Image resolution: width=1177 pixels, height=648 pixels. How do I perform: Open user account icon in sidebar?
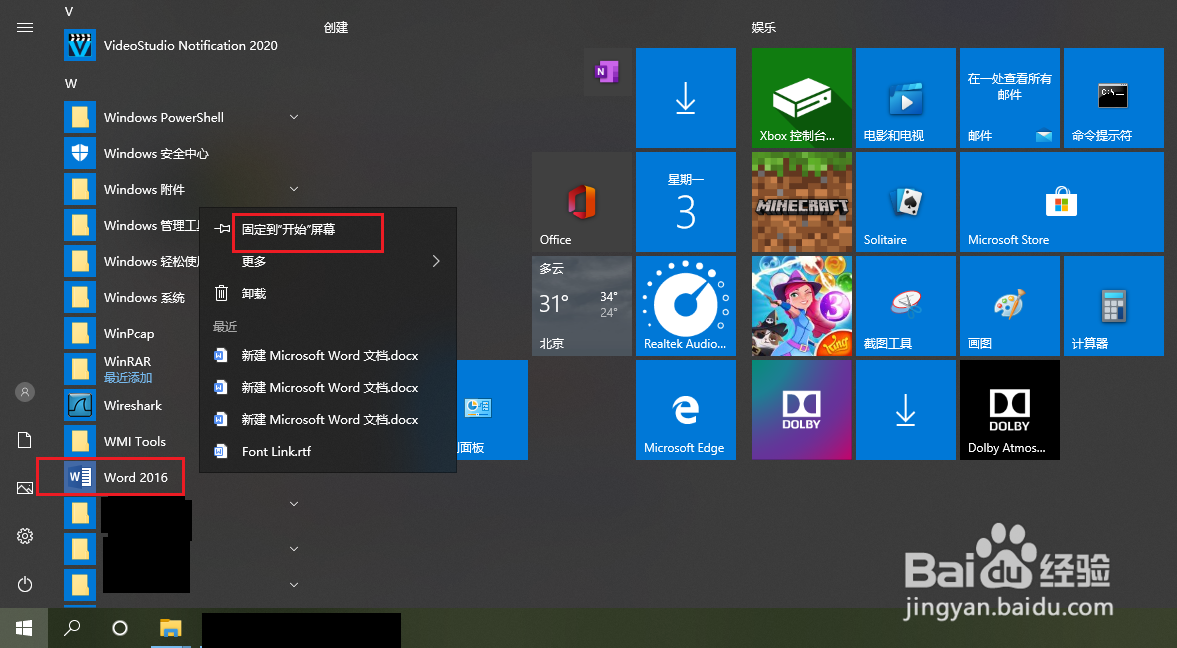(x=25, y=392)
